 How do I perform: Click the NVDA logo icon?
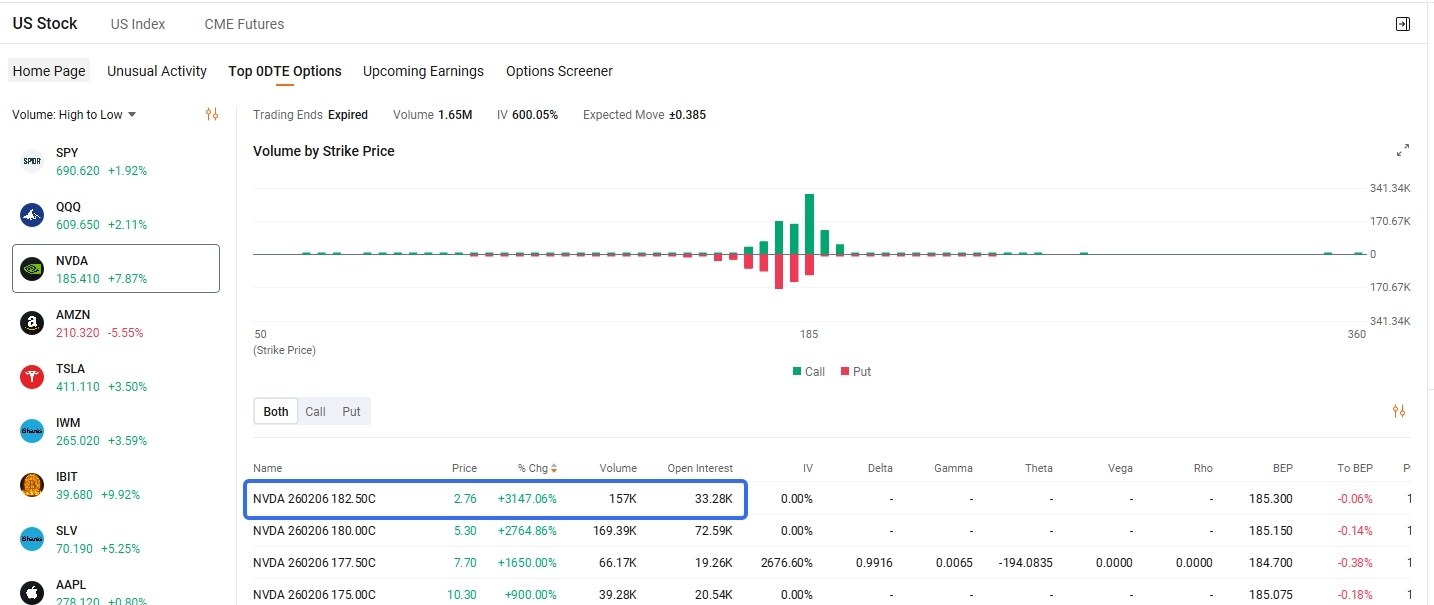pos(32,269)
